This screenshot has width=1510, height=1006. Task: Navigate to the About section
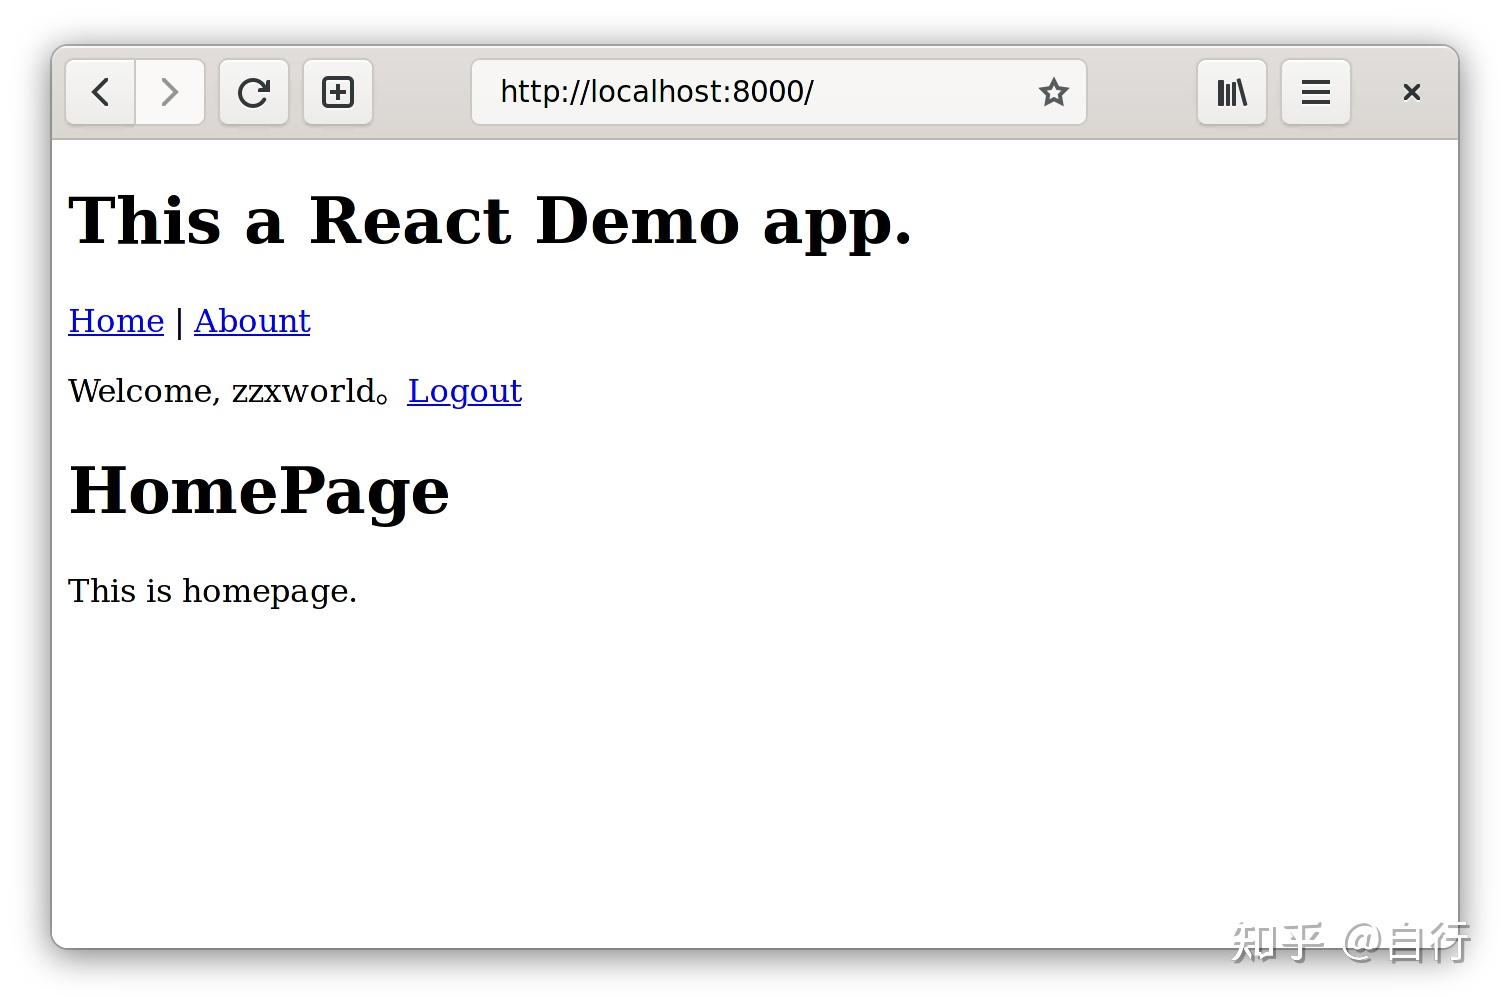point(251,321)
